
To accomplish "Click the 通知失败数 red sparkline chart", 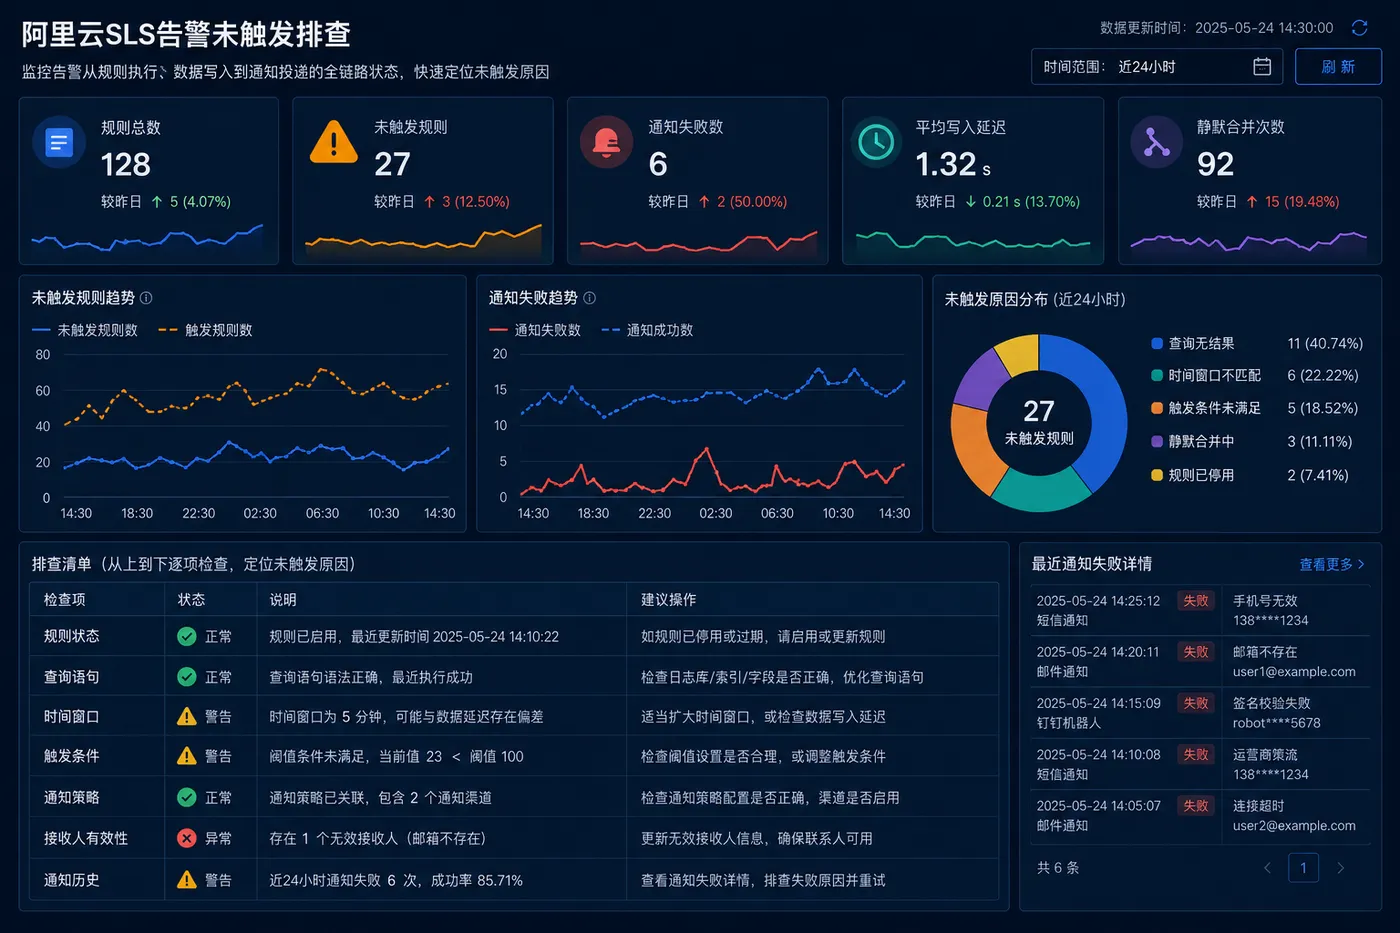I will 698,240.
